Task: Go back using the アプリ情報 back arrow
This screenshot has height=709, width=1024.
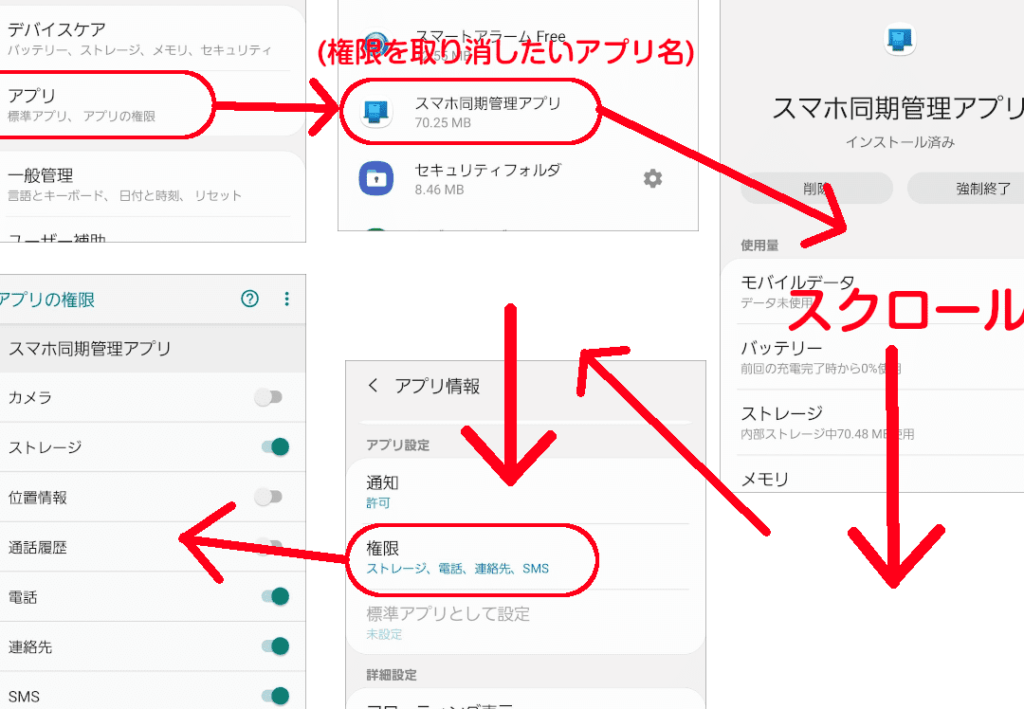Action: point(373,386)
